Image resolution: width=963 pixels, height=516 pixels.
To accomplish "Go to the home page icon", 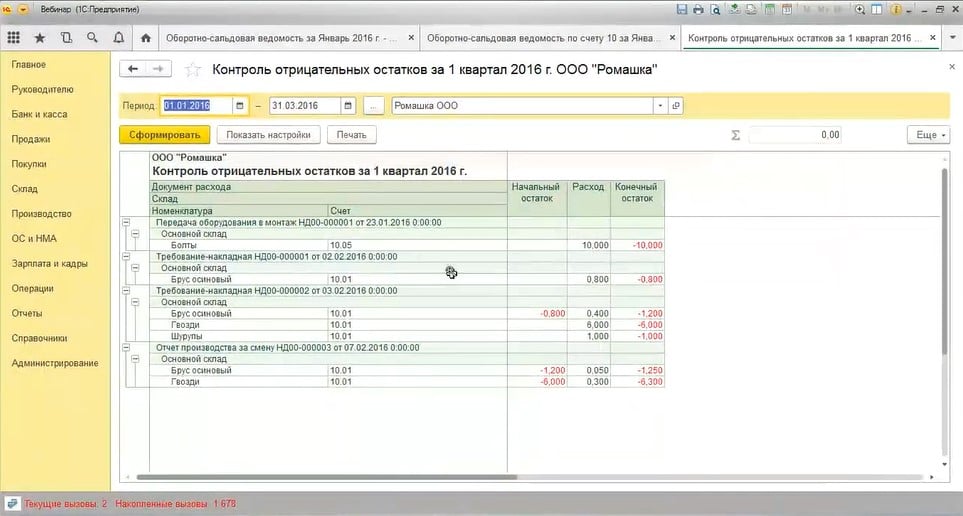I will click(146, 38).
